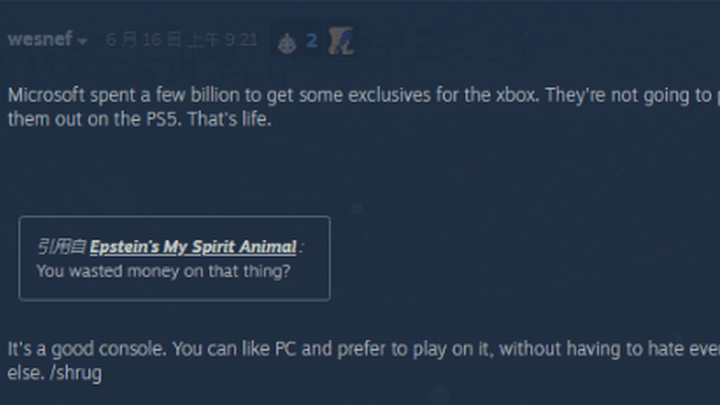Expand the dropdown arrow beside wesnef

pyautogui.click(x=83, y=41)
